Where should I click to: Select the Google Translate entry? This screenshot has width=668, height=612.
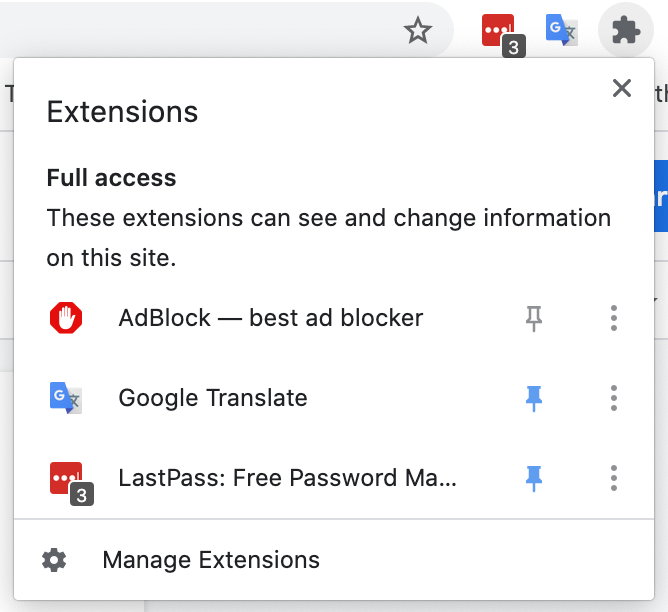(213, 398)
